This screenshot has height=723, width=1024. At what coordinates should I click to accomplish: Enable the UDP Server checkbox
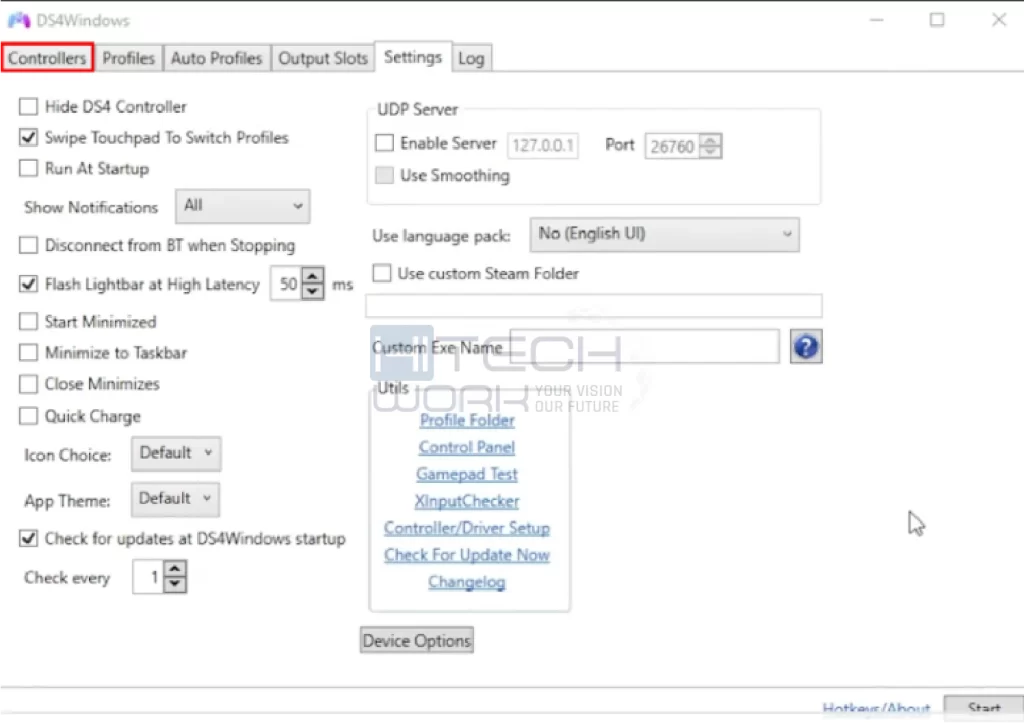point(384,142)
